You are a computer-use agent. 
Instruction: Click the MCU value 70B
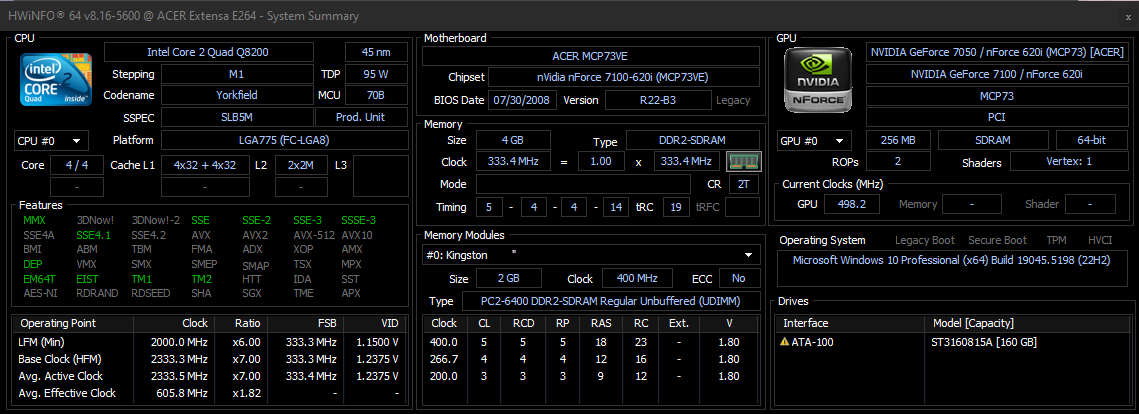(x=376, y=95)
